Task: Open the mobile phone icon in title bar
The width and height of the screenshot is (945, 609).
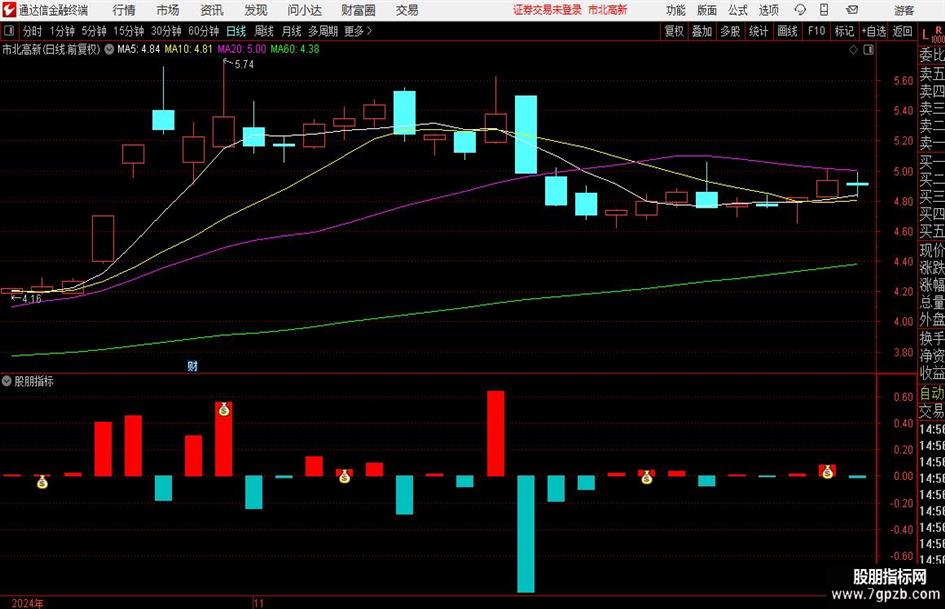Action: pos(824,10)
